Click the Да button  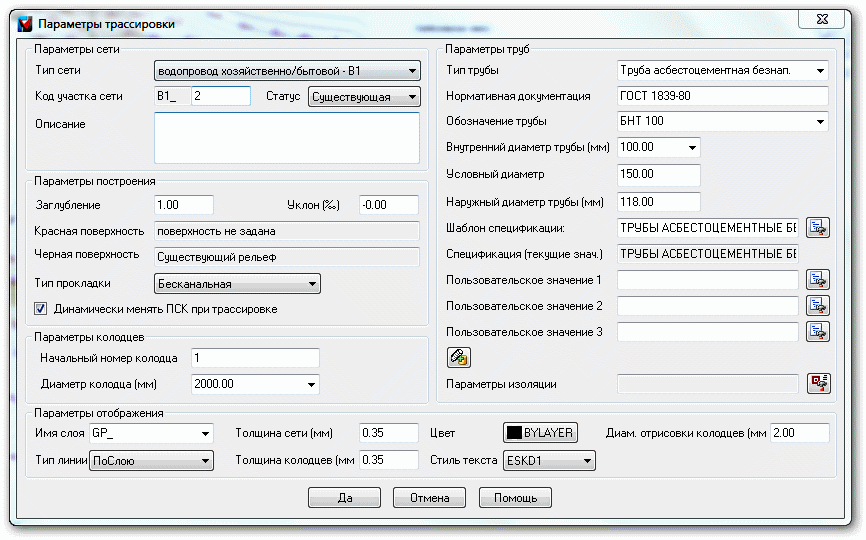click(345, 497)
